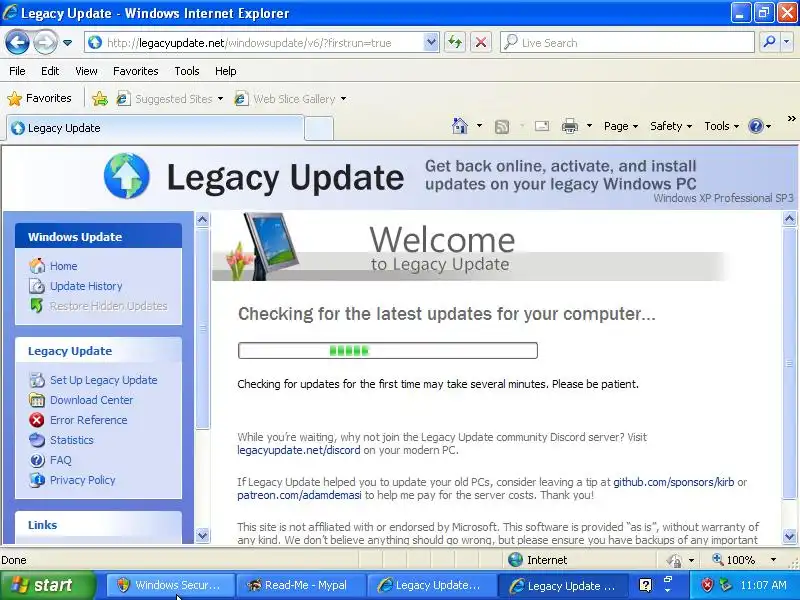Image resolution: width=800 pixels, height=600 pixels.
Task: Click the Internet zone status indicator
Action: 538,560
